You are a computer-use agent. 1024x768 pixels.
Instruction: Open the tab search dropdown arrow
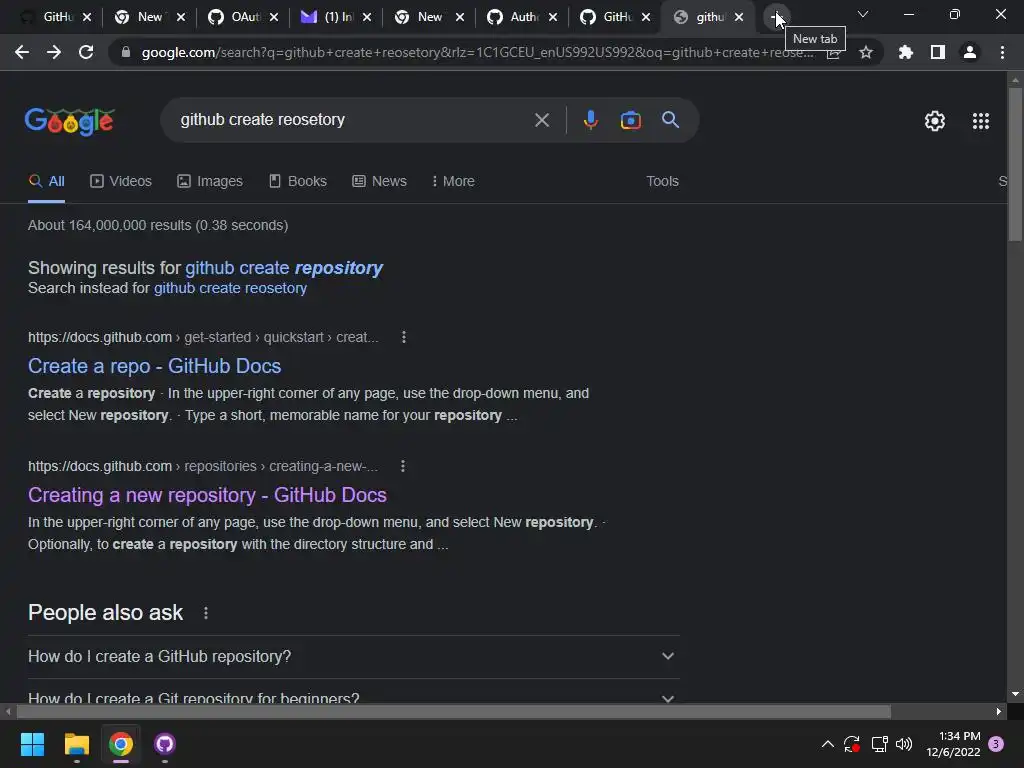(863, 14)
